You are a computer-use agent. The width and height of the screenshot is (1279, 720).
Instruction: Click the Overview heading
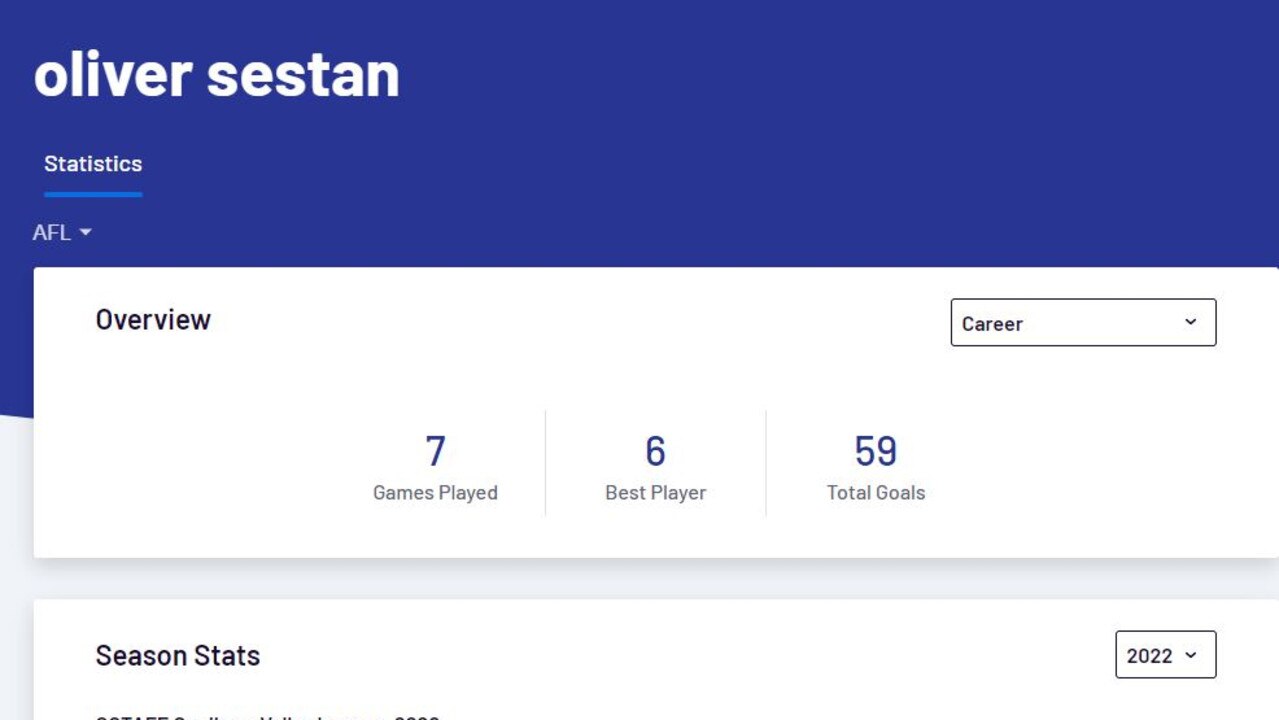coord(153,320)
